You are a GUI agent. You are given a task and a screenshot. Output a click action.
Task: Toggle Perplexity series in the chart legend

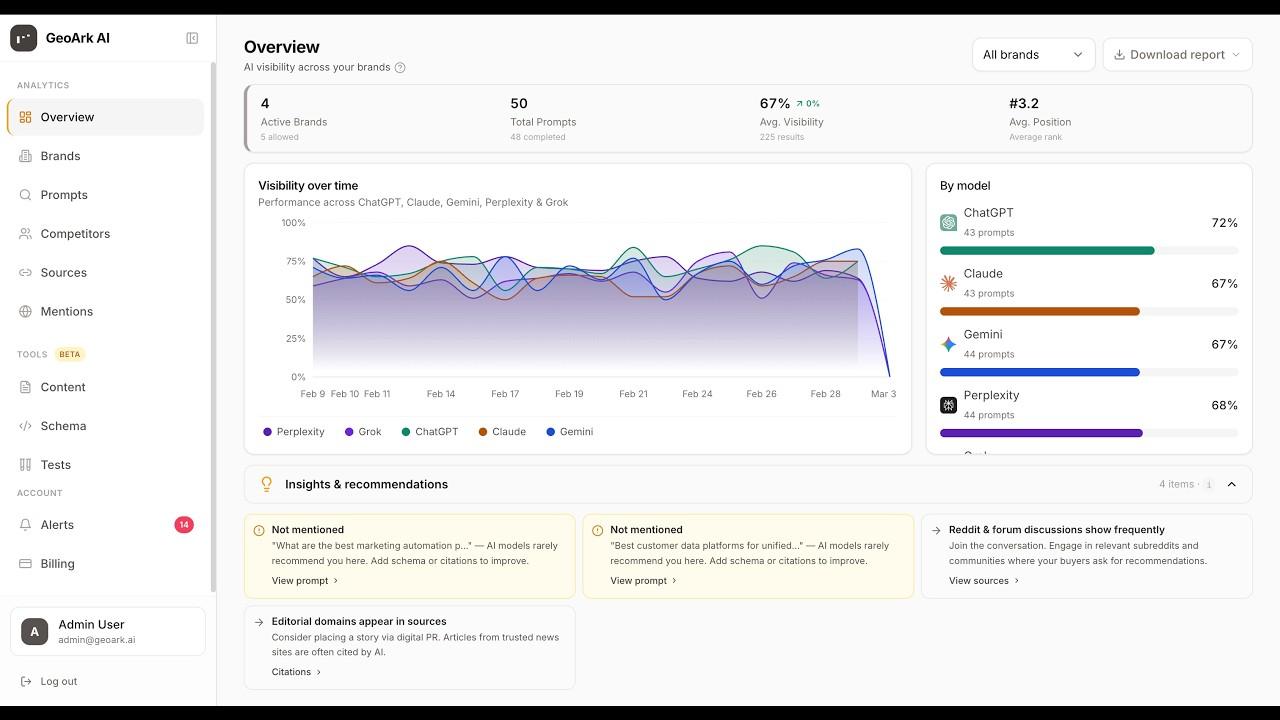point(293,431)
